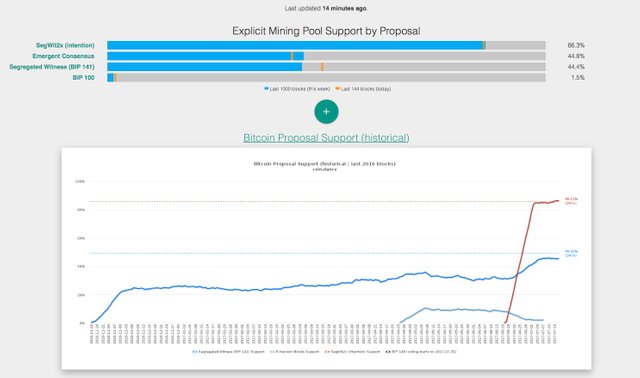Click the blue Segregated Witness line end label
The width and height of the screenshot is (640, 378).
[571, 253]
